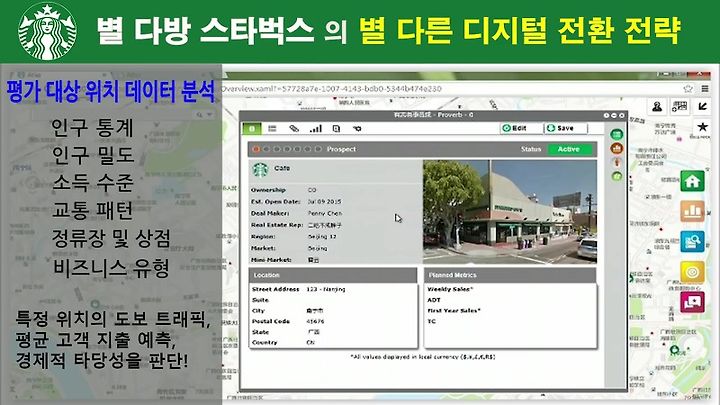Image resolution: width=720 pixels, height=405 pixels.
Task: Click the local currency footnote text
Action: [423, 356]
